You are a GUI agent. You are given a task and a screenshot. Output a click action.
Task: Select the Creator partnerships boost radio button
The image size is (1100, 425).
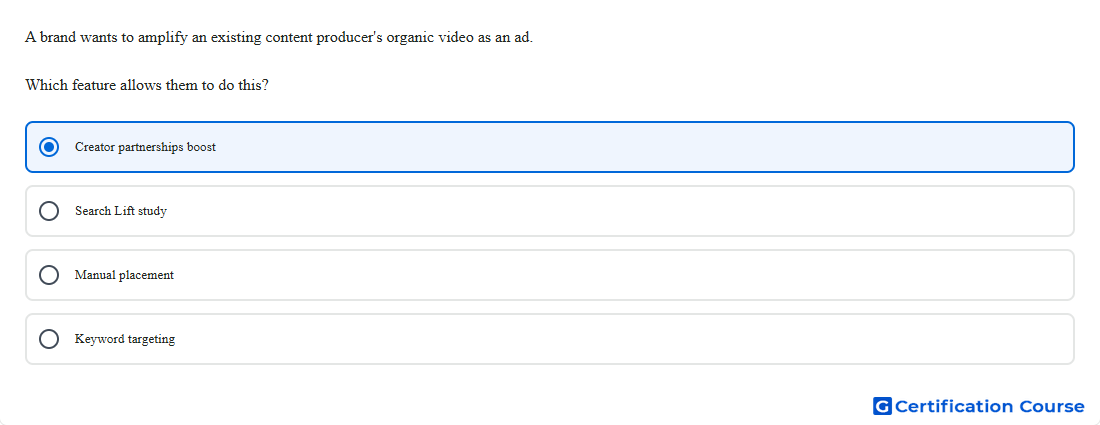49,147
